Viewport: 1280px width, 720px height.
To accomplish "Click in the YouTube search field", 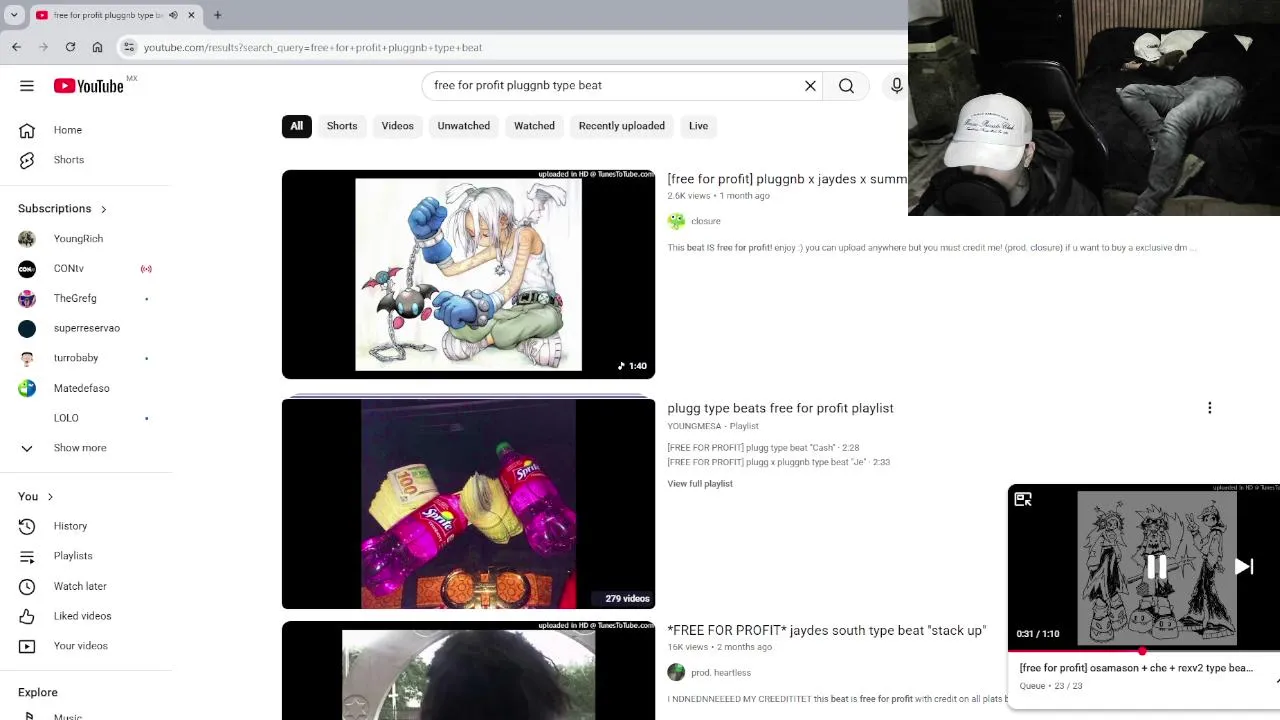I will pyautogui.click(x=610, y=86).
